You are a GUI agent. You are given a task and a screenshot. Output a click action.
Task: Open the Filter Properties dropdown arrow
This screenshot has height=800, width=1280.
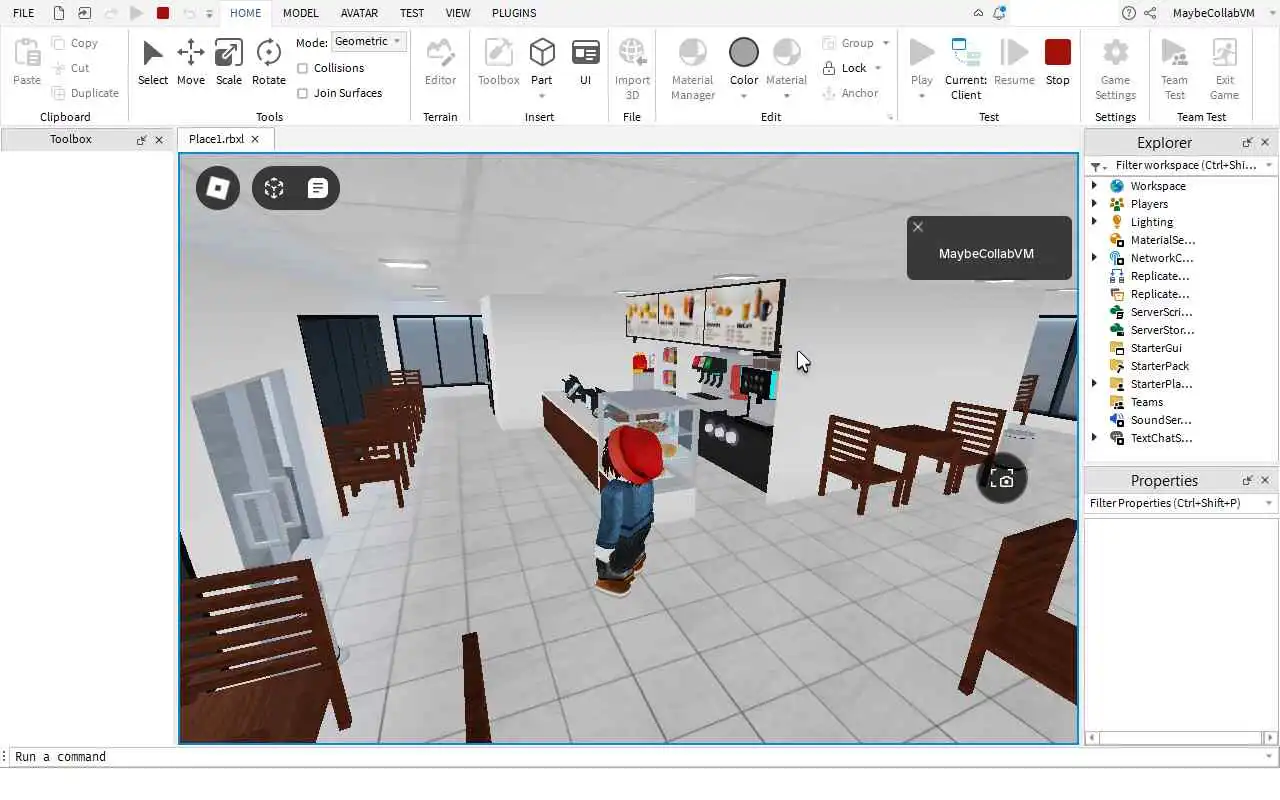(1269, 503)
